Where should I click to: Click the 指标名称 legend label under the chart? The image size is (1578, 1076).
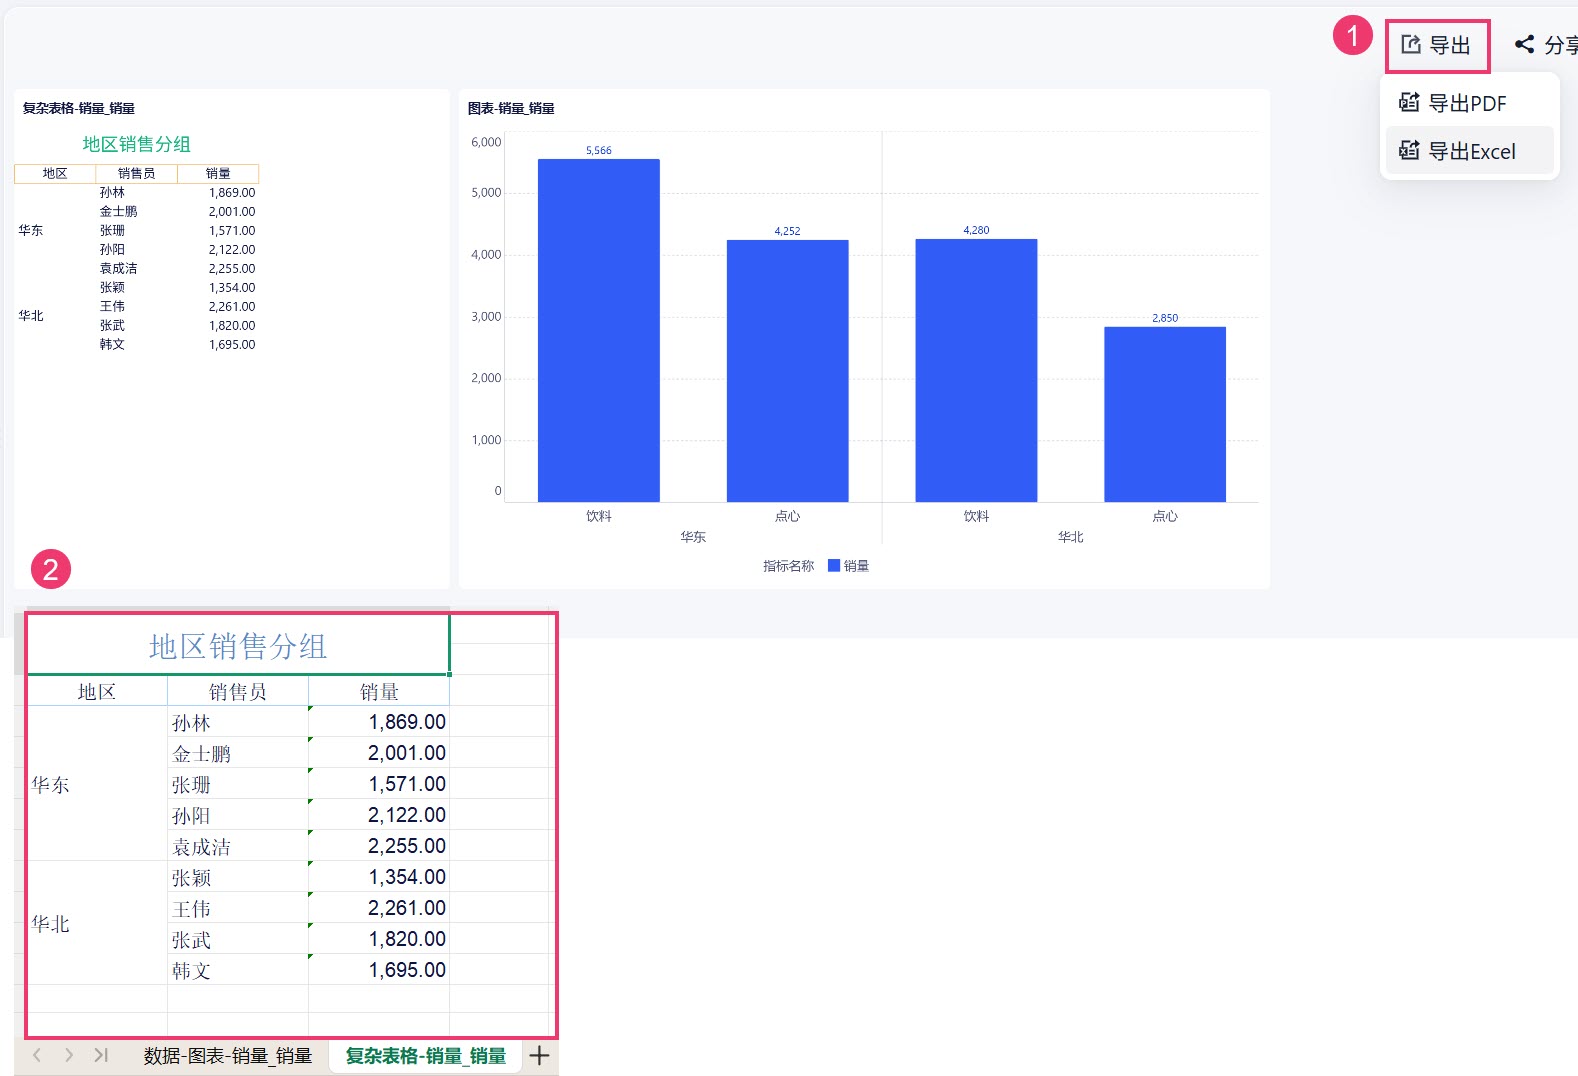789,566
